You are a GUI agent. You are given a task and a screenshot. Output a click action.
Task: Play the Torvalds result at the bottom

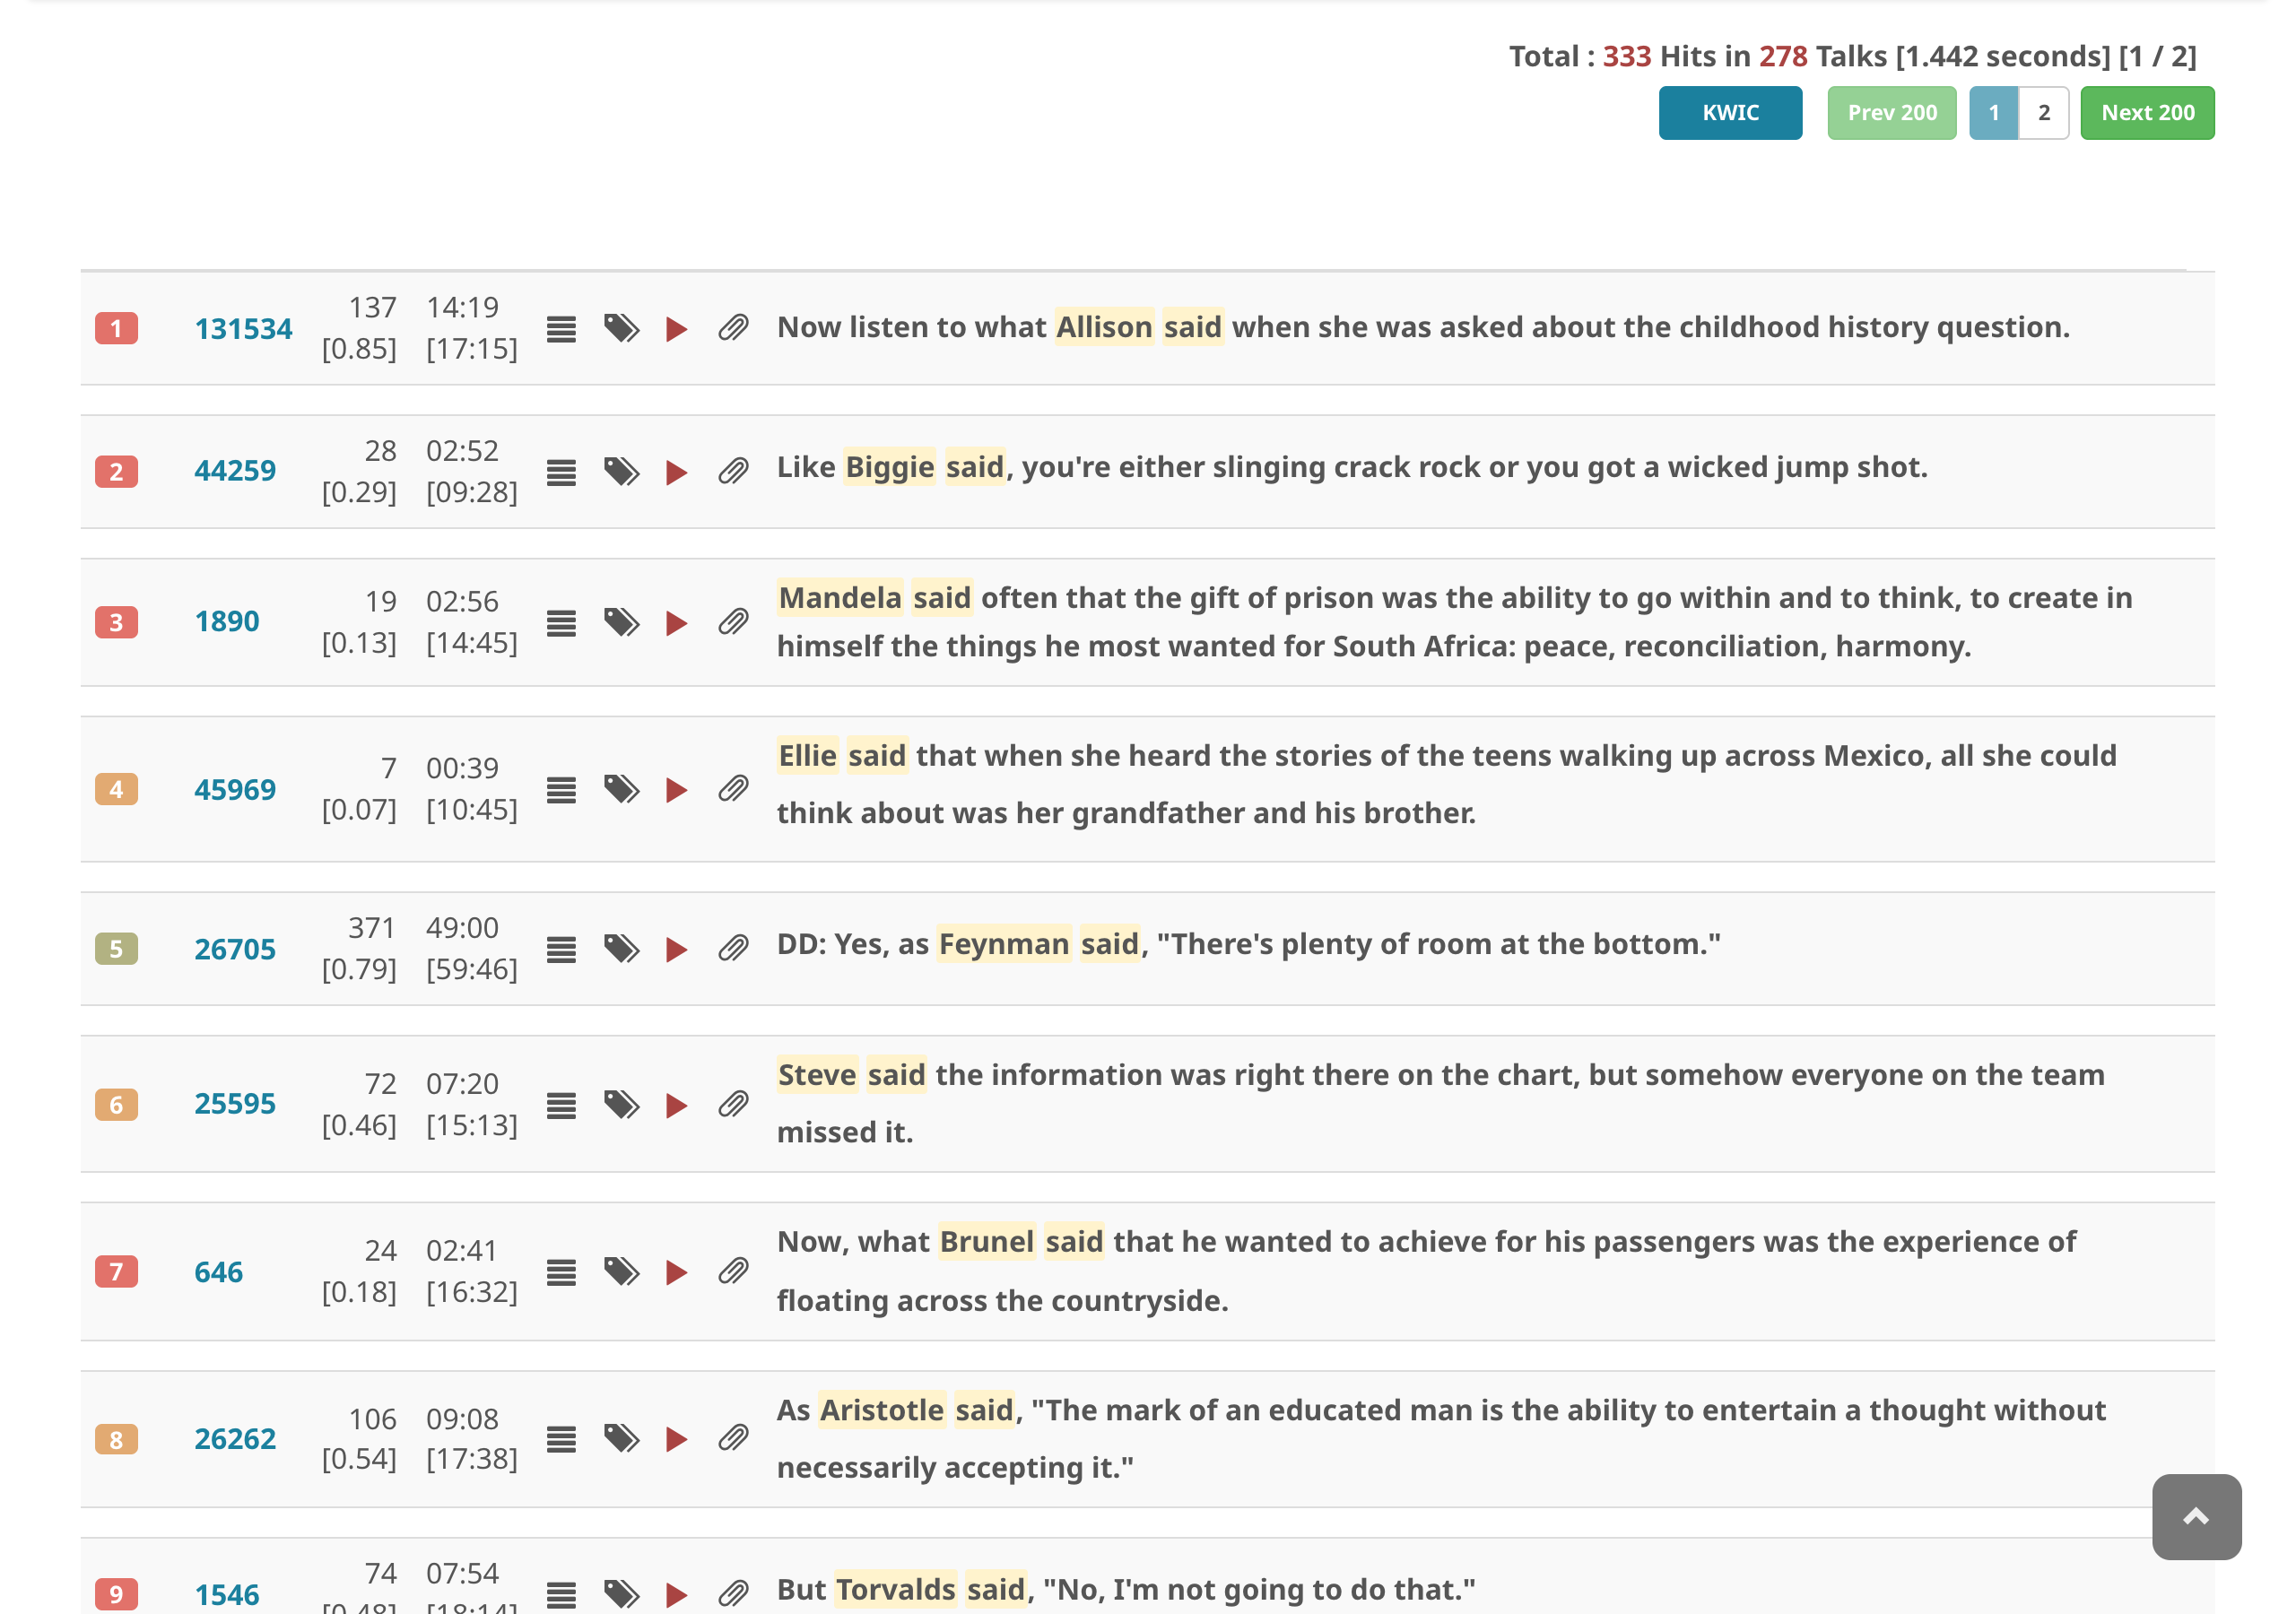tap(677, 1588)
